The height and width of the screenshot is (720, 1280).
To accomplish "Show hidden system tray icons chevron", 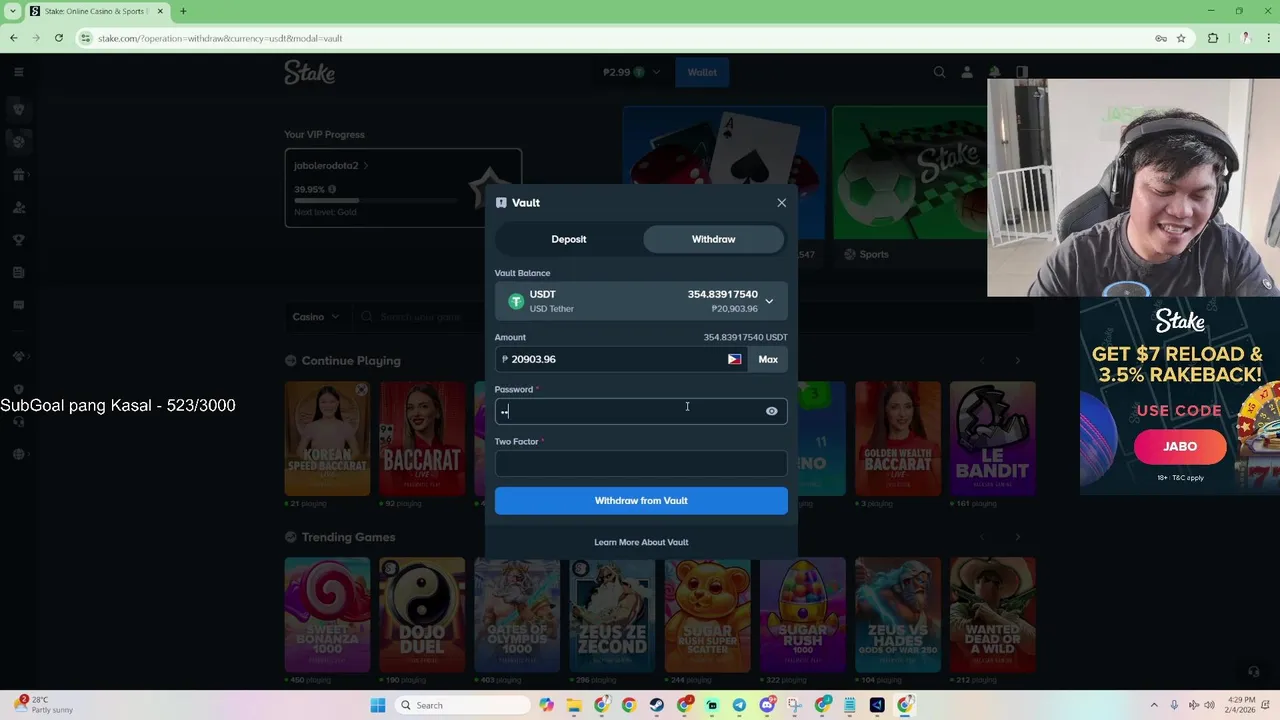I will click(x=1154, y=705).
